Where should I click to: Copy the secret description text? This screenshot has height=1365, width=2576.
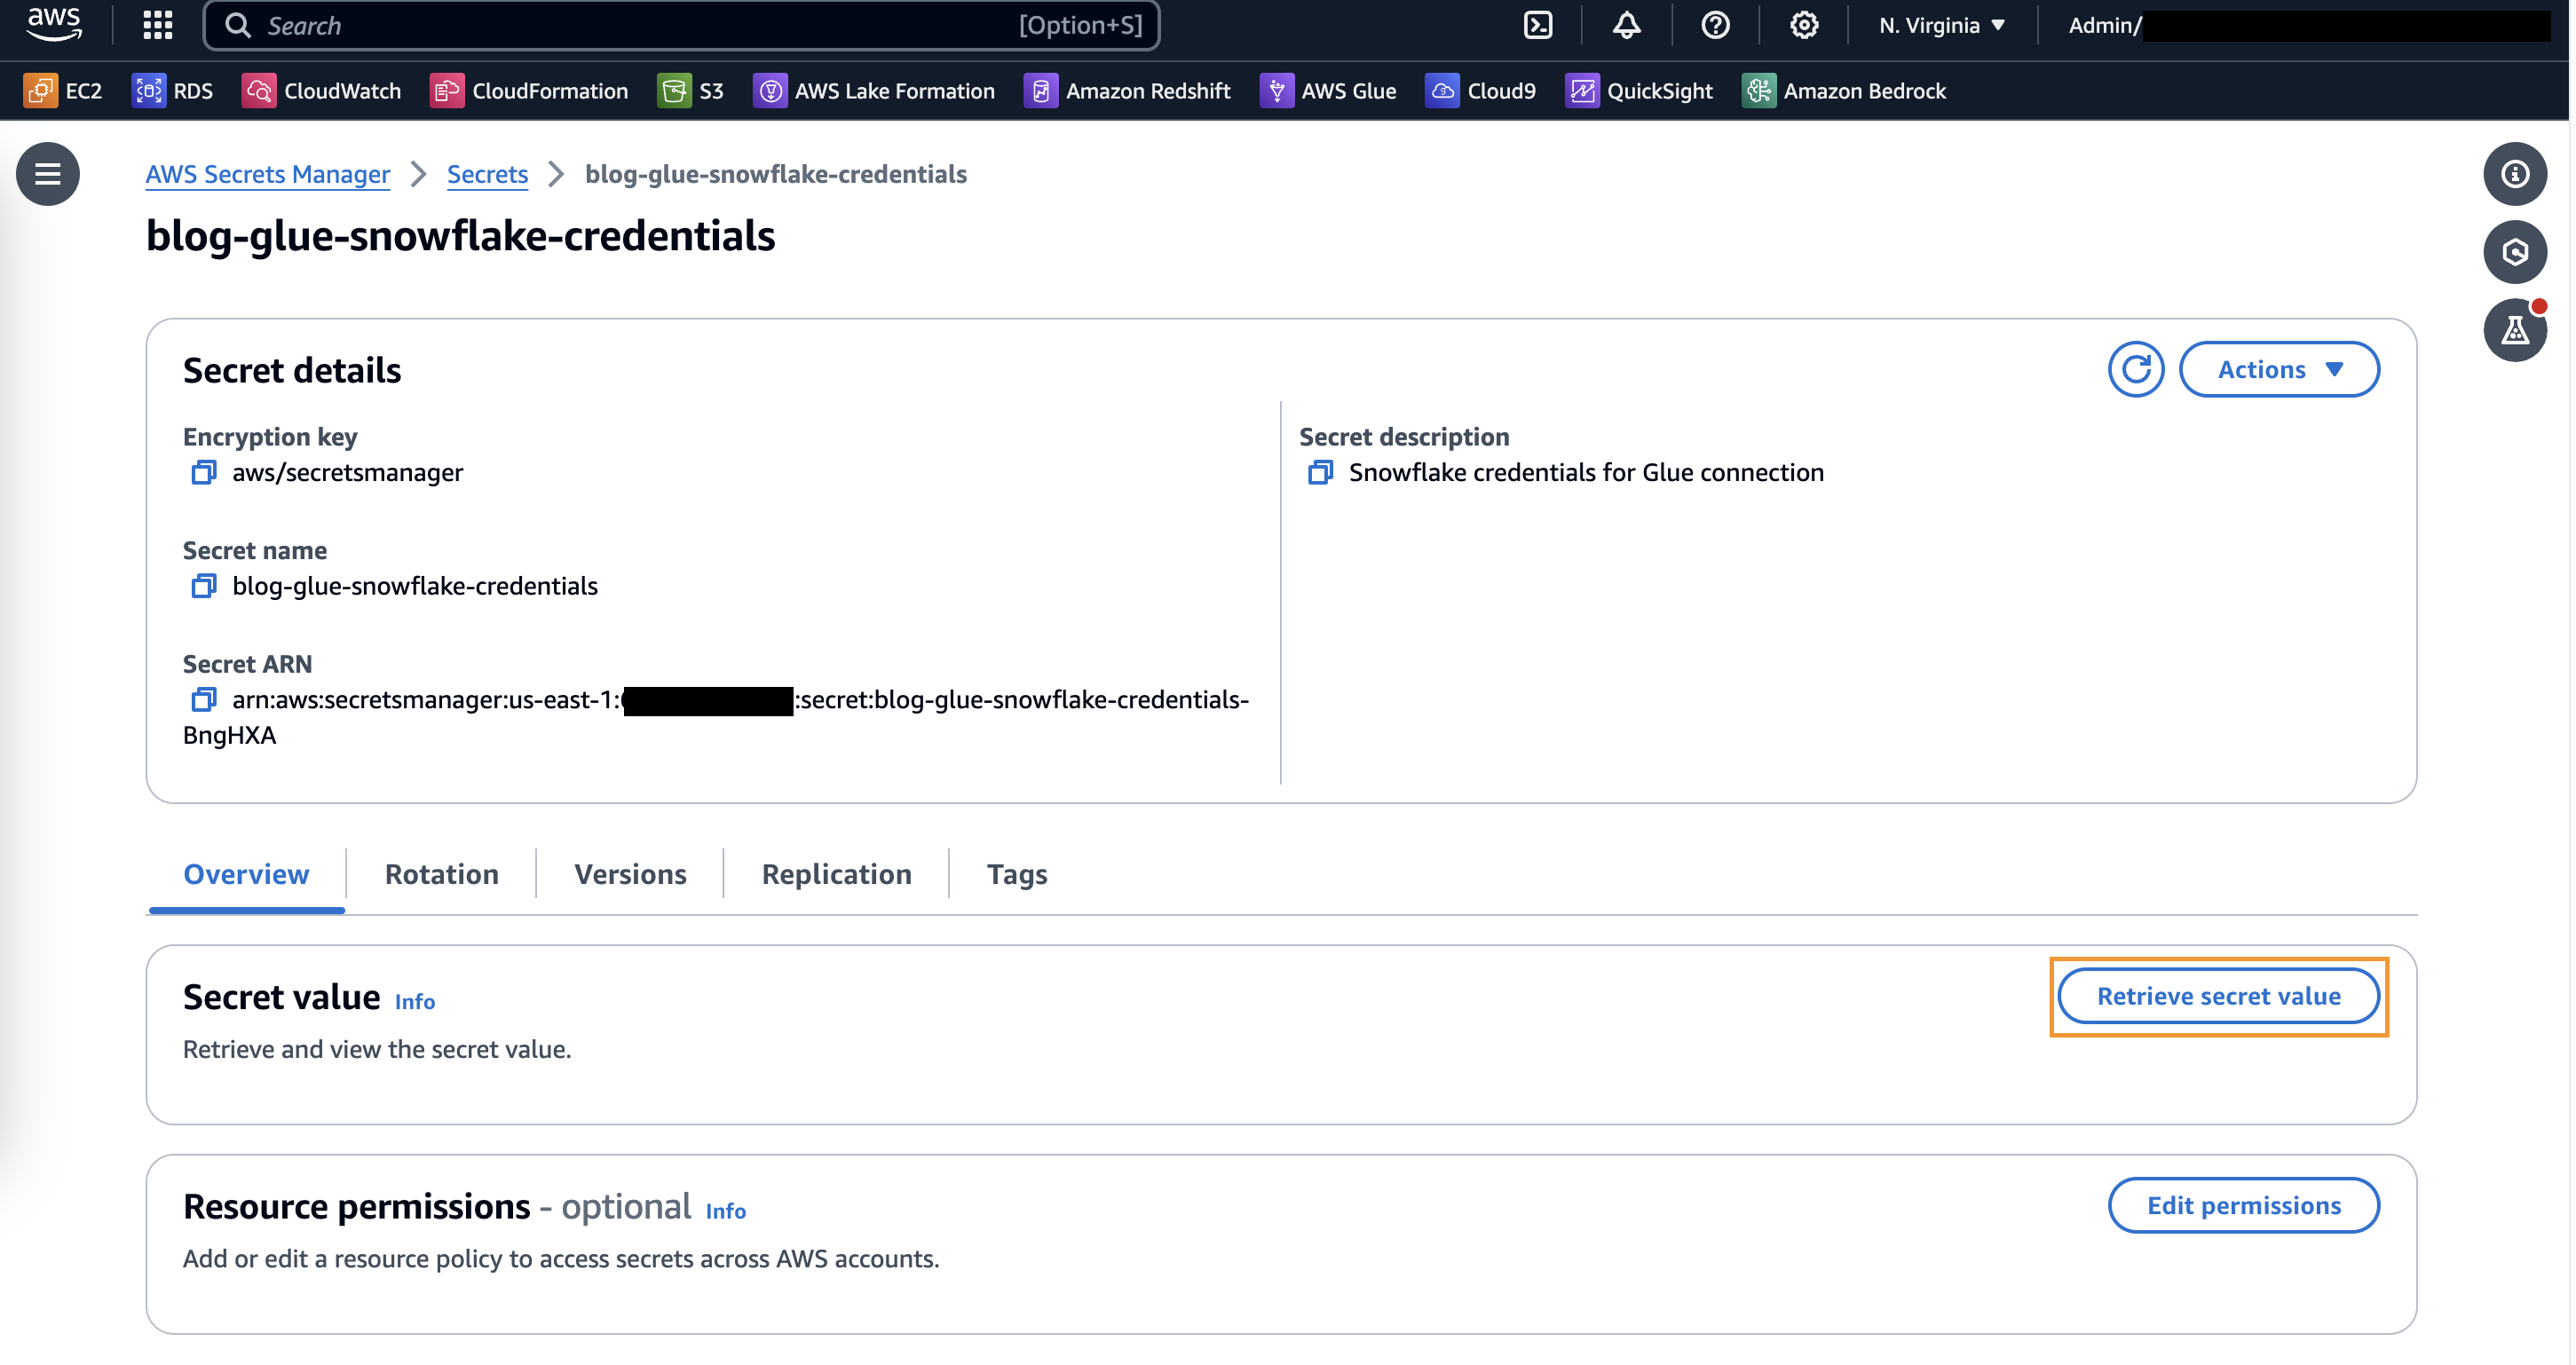[1319, 472]
